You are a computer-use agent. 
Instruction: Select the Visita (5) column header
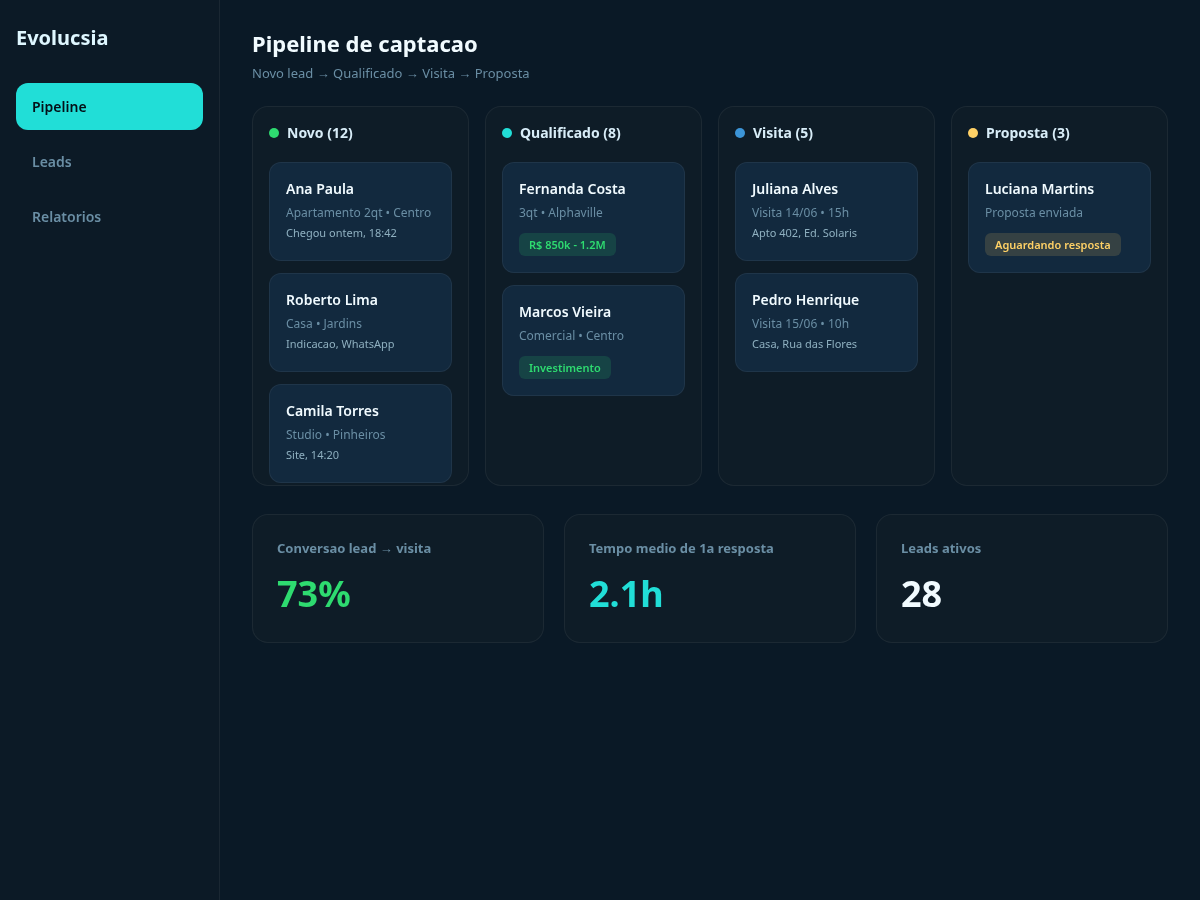pyautogui.click(x=783, y=133)
